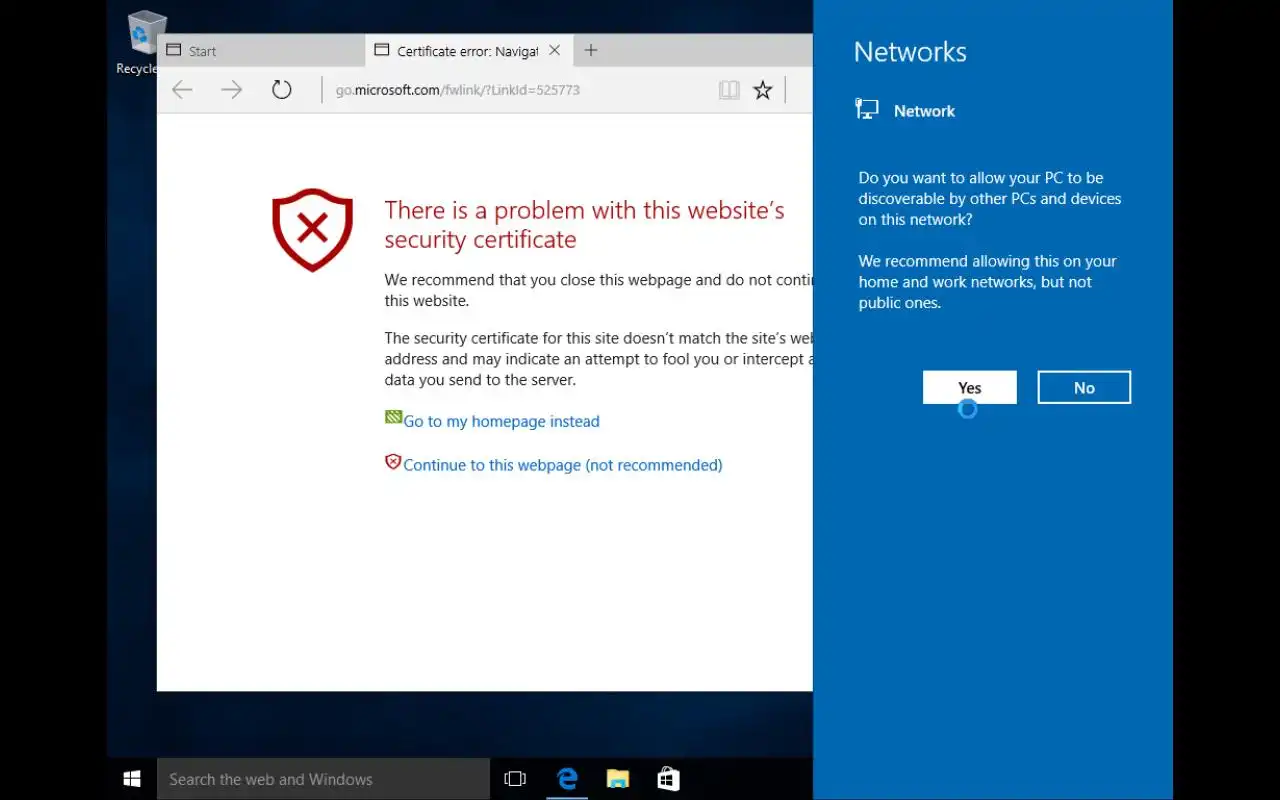1280x800 pixels.
Task: Open the Store from taskbar
Action: click(x=669, y=779)
